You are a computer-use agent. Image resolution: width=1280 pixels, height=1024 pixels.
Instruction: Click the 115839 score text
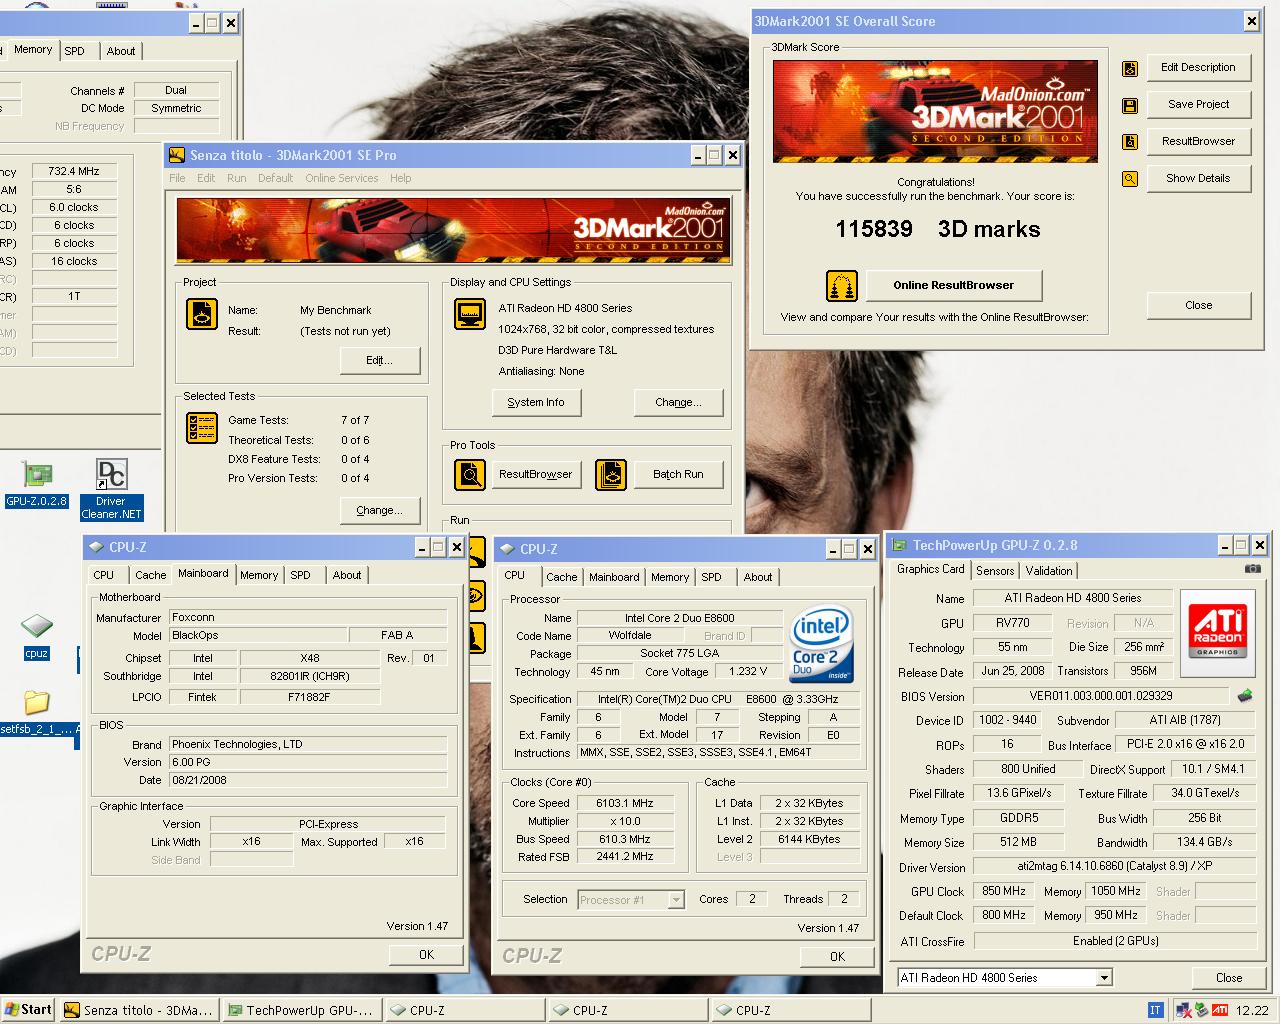[x=874, y=229]
